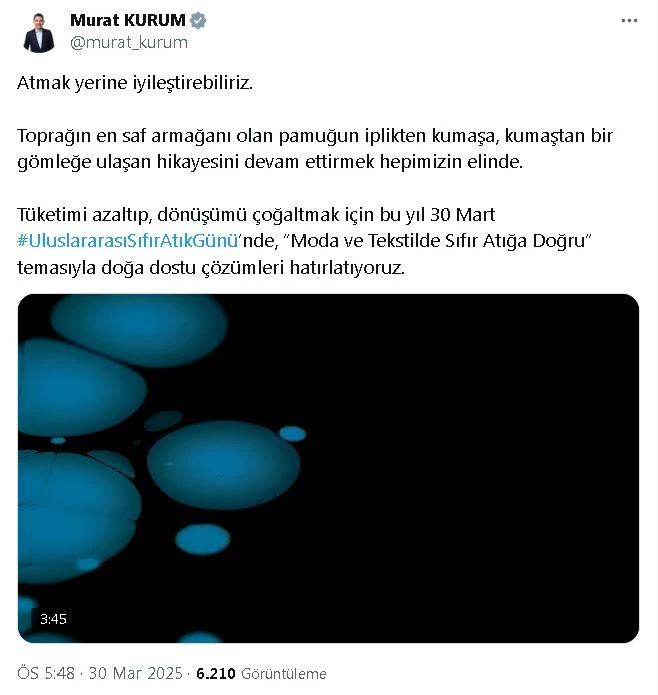Click the large central blue bubble in video

point(224,465)
